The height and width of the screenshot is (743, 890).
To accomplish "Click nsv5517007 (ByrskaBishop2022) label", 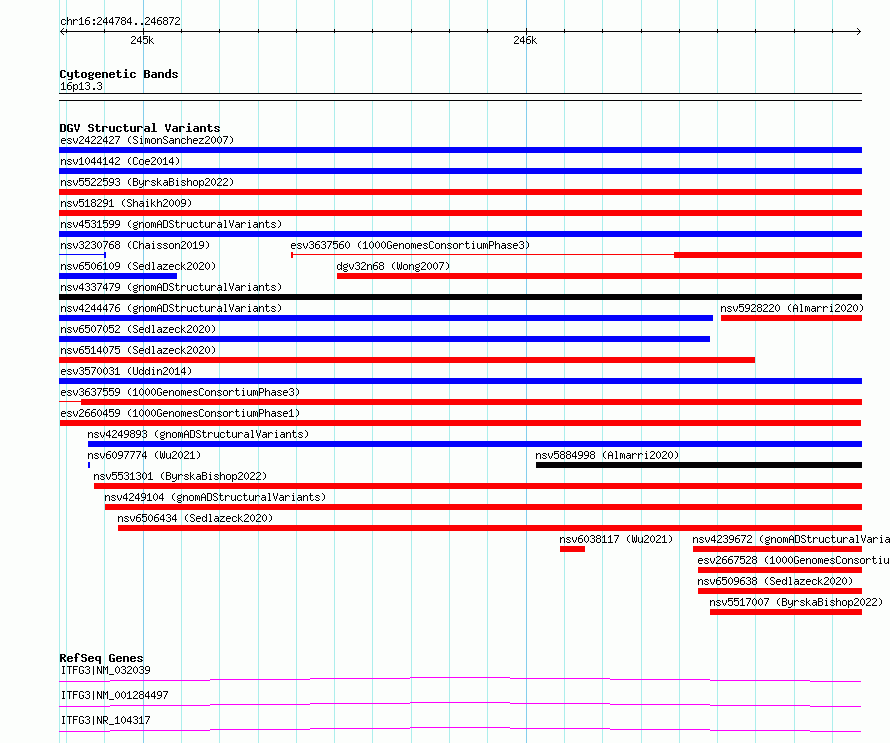I will [x=796, y=602].
